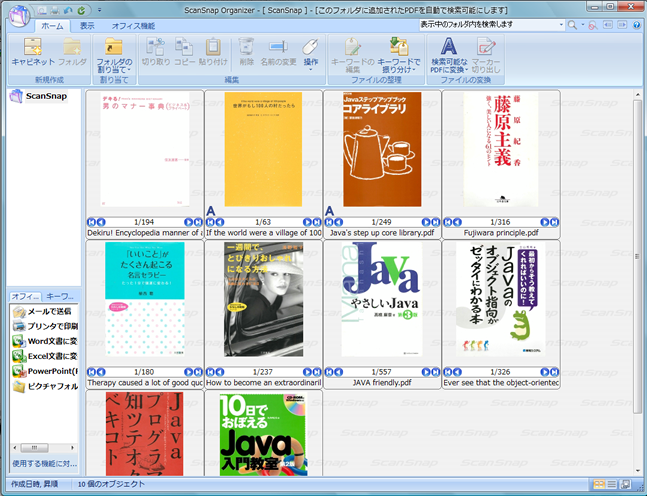Click the 使用する機能に対... link

44,463
